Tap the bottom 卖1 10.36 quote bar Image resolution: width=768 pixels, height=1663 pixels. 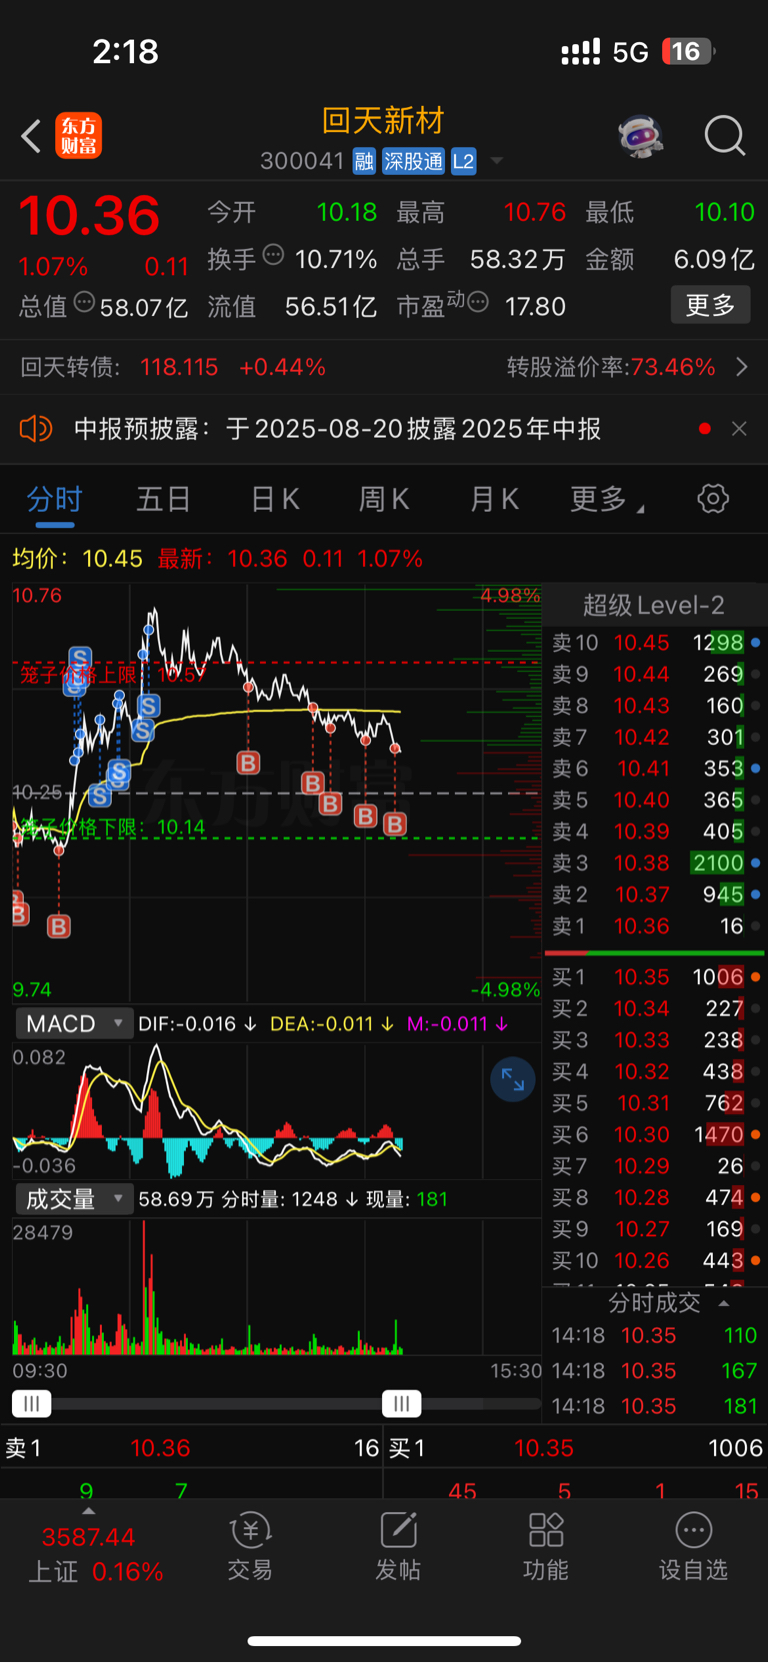coord(192,1448)
